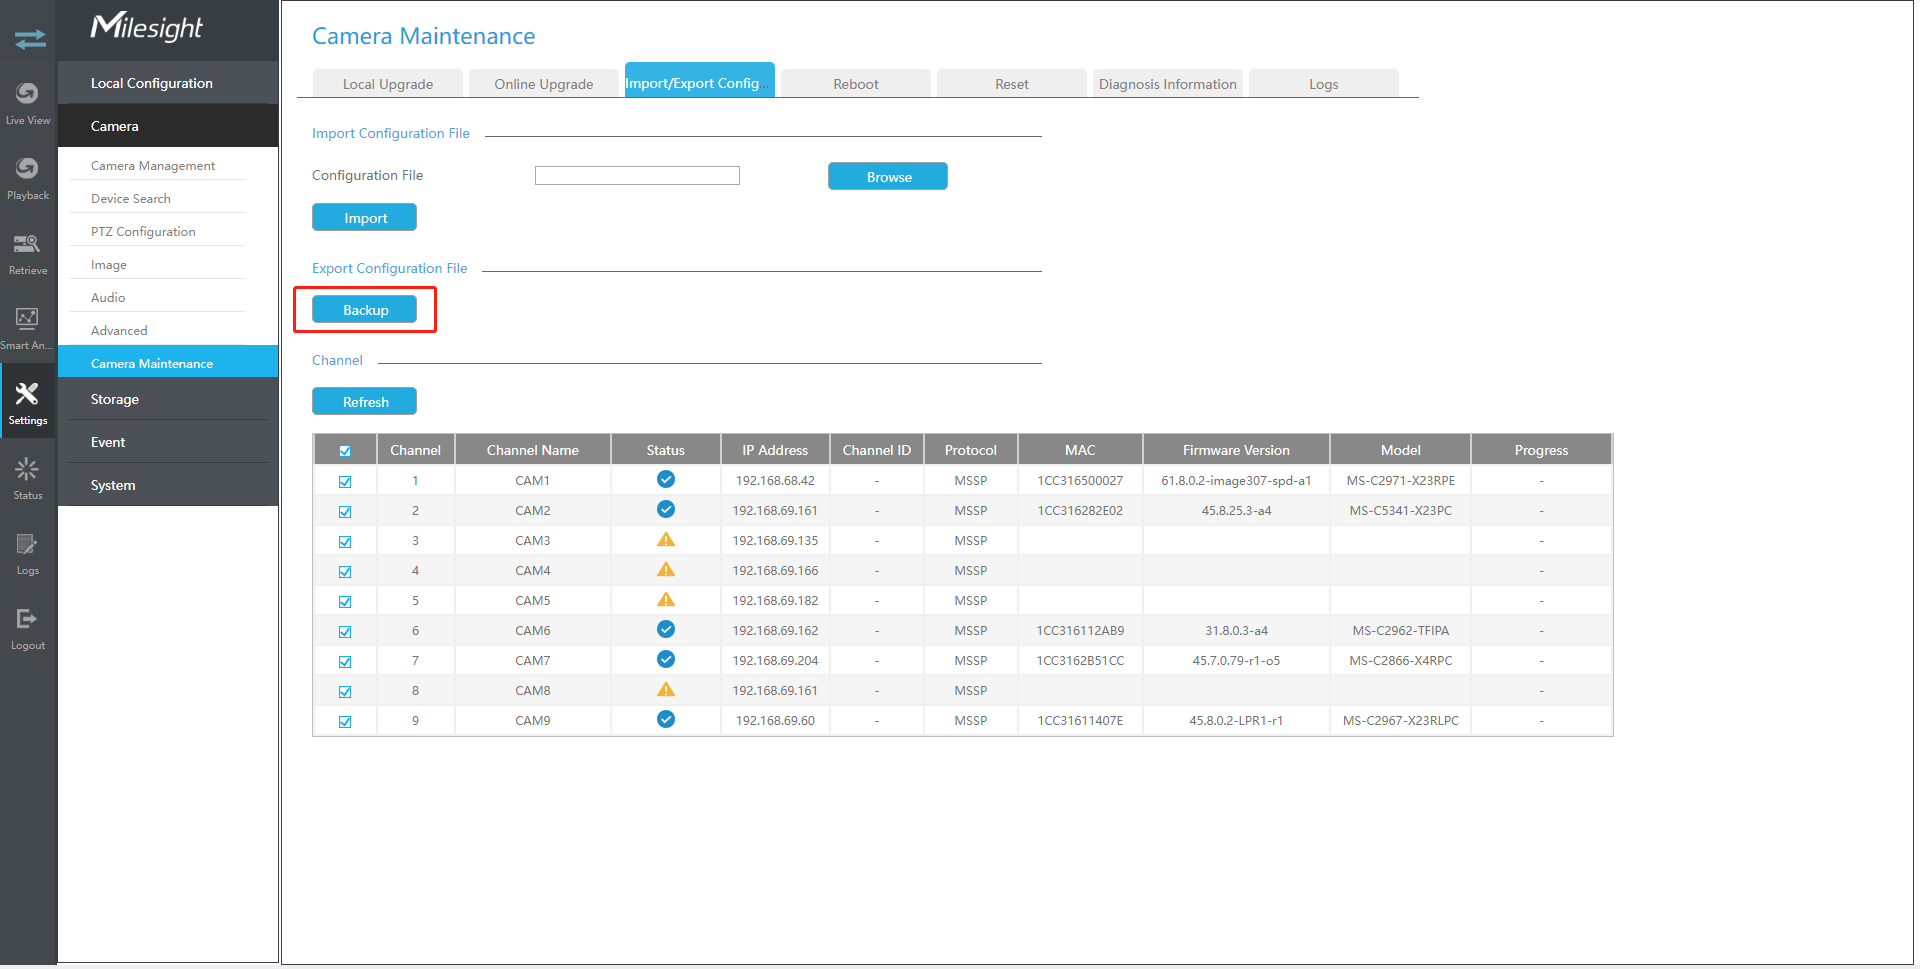Uncheck the checkbox for channel 6 CAM6
1920x969 pixels.
345,632
